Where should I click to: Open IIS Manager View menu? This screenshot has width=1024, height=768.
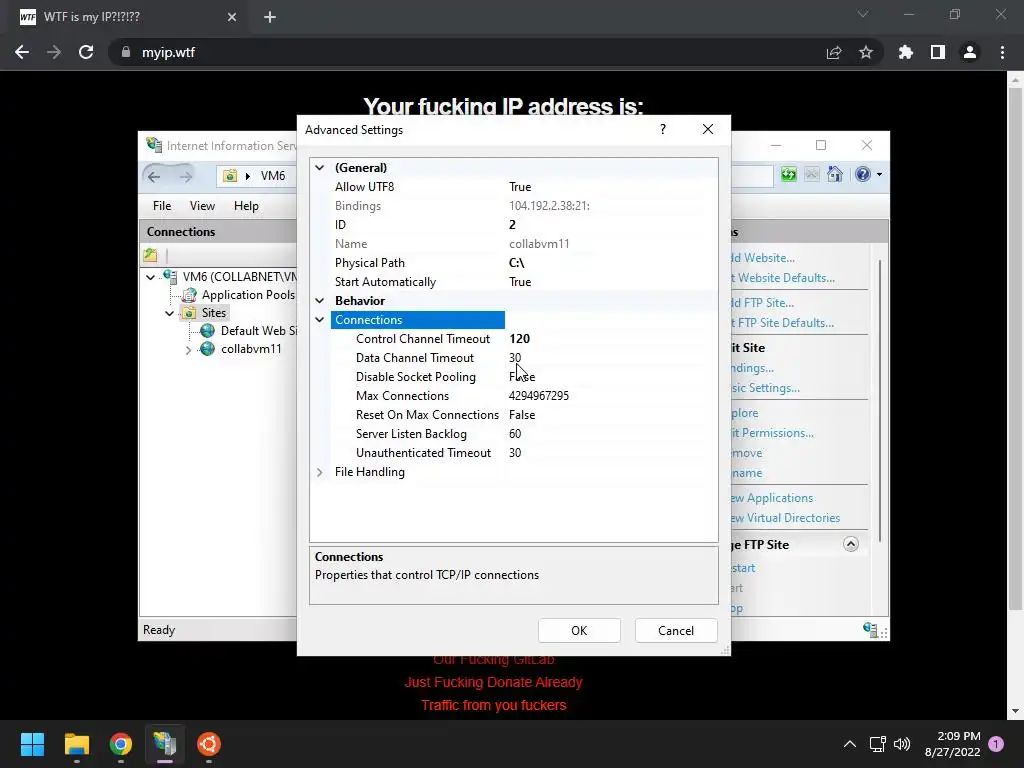(202, 206)
